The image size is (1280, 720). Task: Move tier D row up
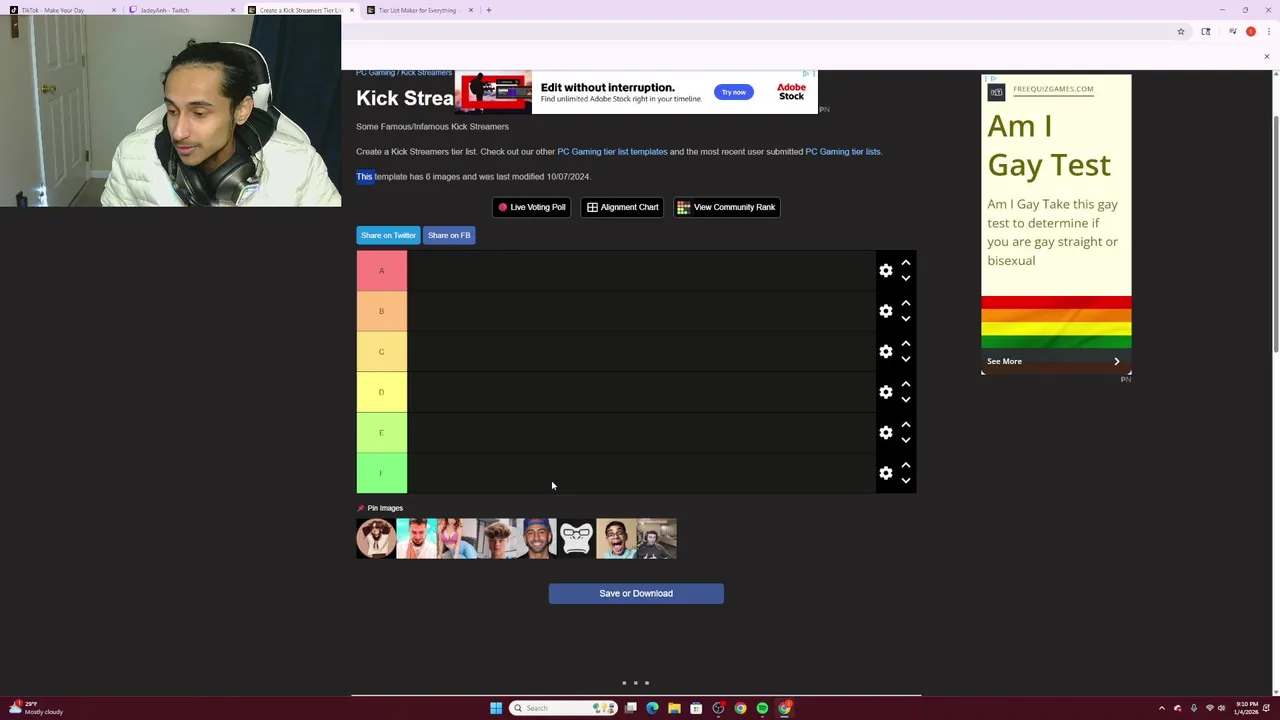pos(906,384)
